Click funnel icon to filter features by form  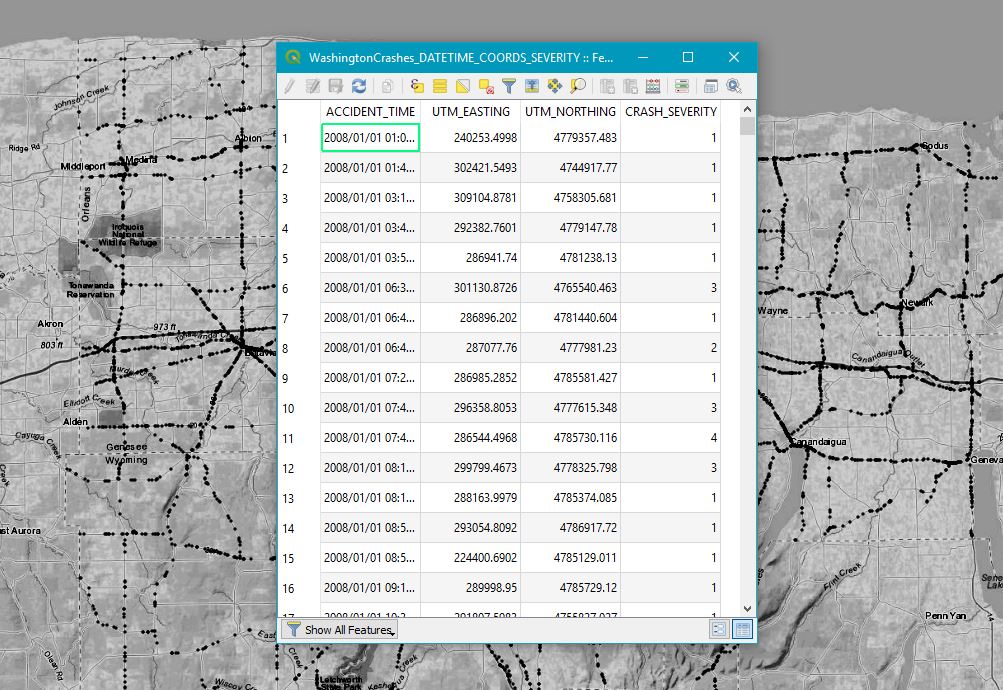point(508,87)
